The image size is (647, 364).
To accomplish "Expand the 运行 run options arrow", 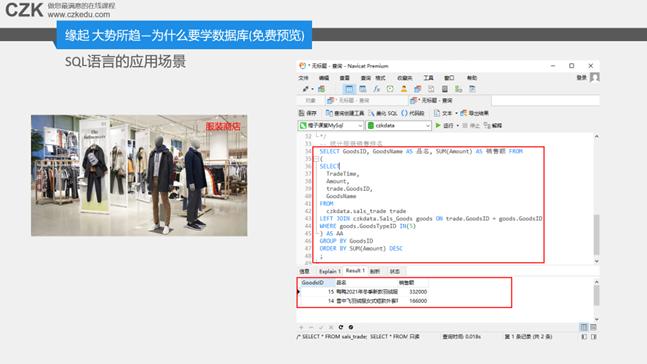I will [458, 125].
